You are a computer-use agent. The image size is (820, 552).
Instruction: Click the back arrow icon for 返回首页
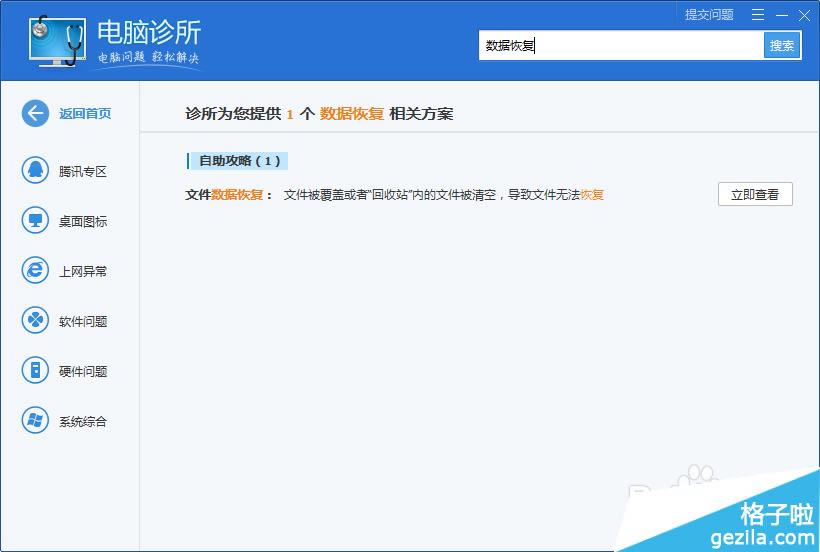[35, 113]
